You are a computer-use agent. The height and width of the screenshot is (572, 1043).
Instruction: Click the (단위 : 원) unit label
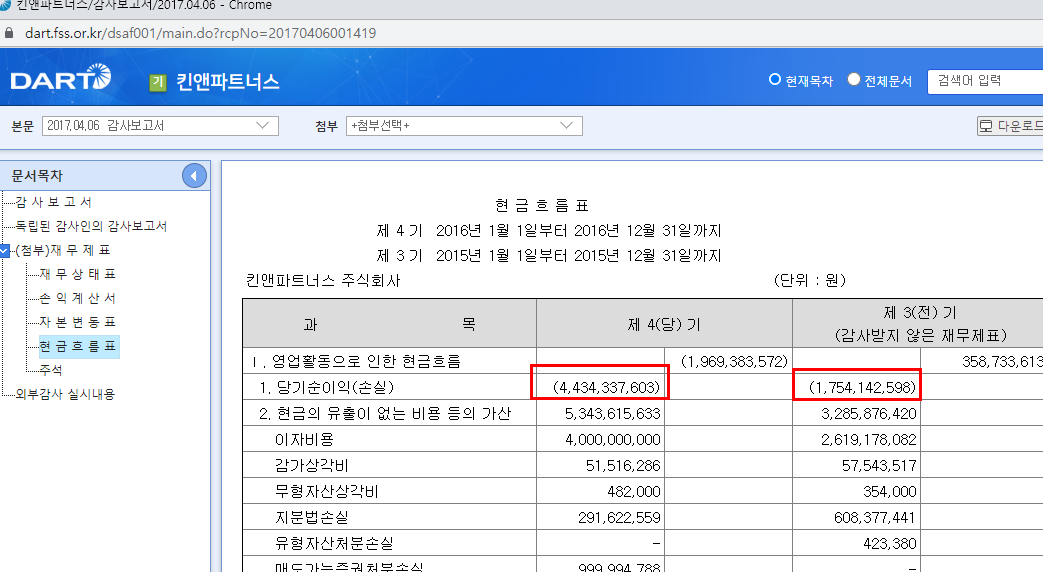click(810, 281)
